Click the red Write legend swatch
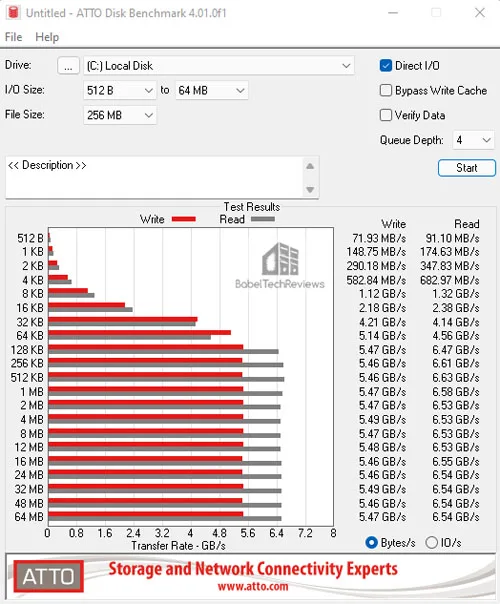Screen dimensions: 500x604 coord(184,219)
